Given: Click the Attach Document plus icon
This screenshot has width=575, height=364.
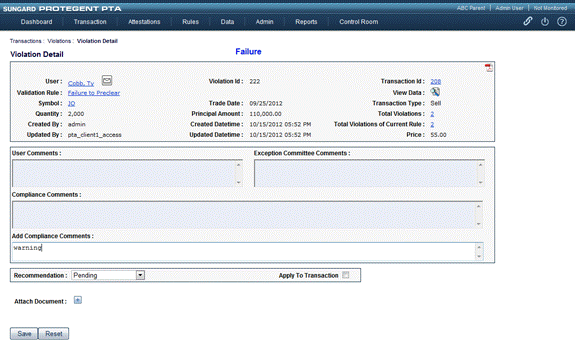Looking at the screenshot, I should (x=78, y=300).
